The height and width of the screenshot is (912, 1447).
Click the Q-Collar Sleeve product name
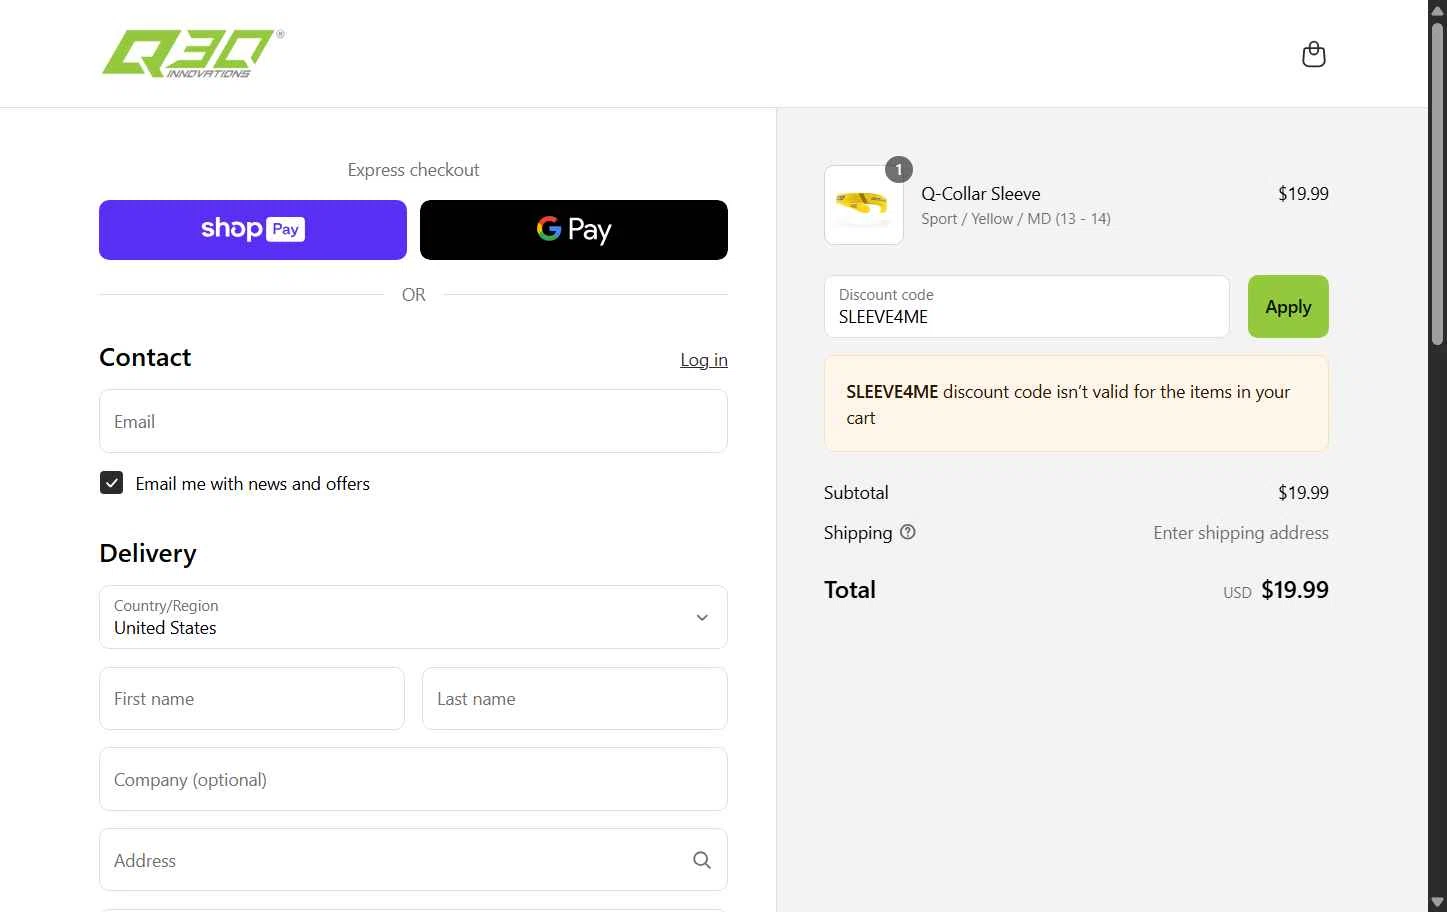coord(981,194)
